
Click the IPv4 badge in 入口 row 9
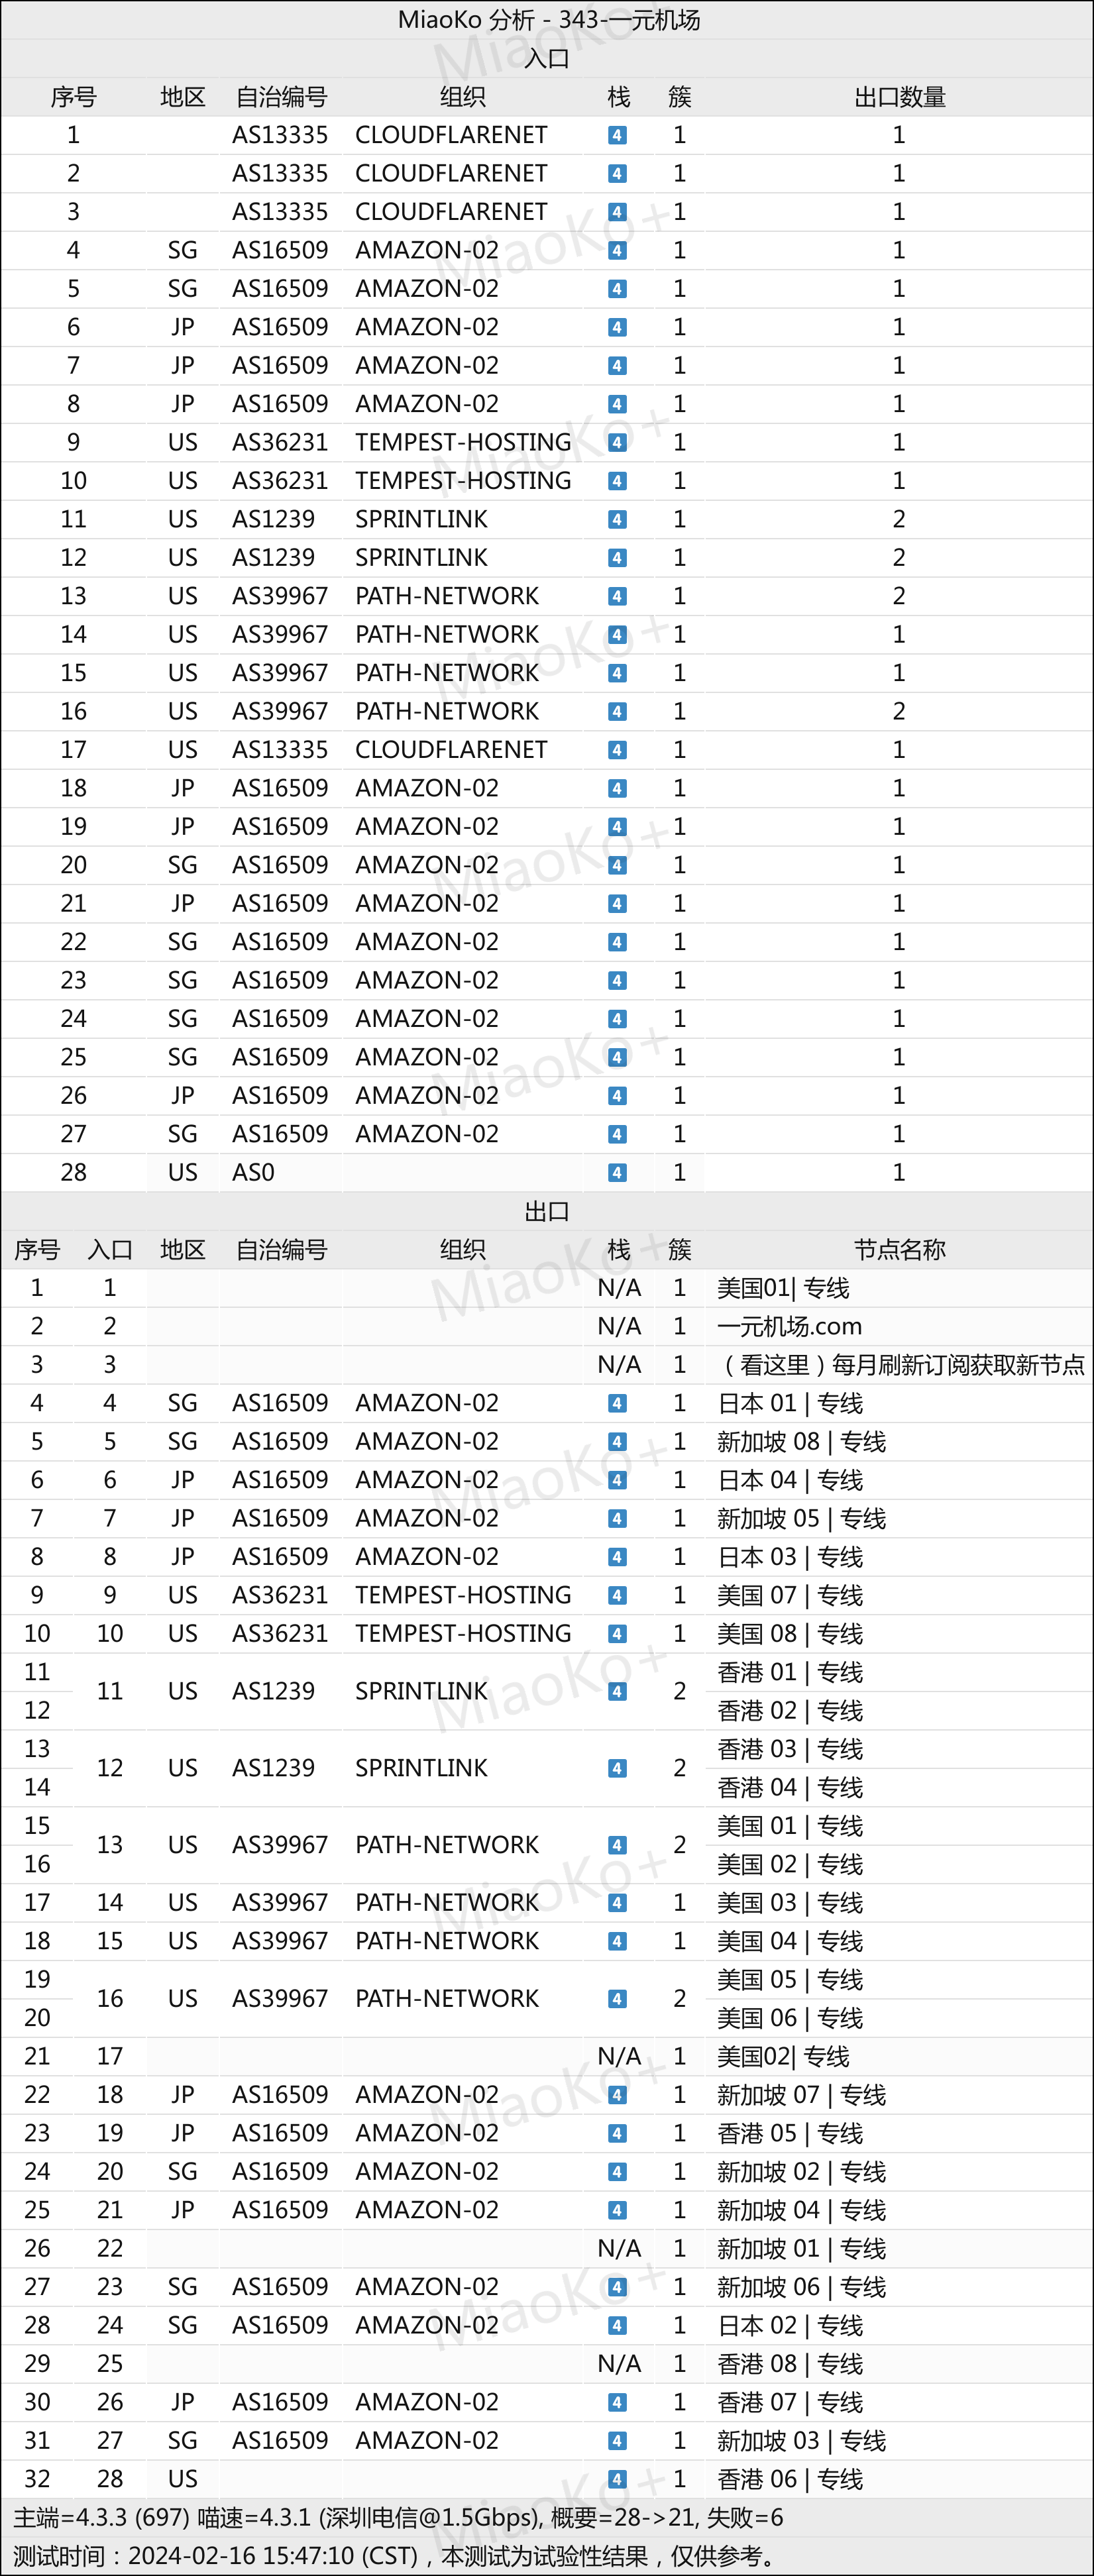click(618, 442)
